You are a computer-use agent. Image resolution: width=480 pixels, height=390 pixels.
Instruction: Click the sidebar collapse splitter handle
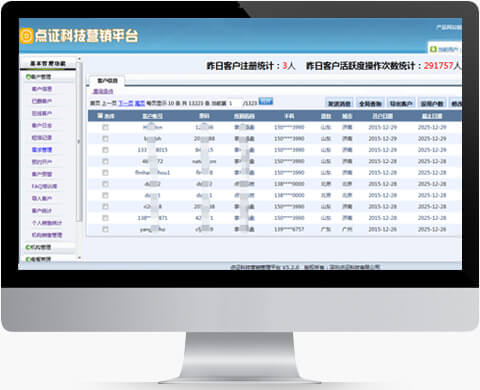pyautogui.click(x=79, y=142)
